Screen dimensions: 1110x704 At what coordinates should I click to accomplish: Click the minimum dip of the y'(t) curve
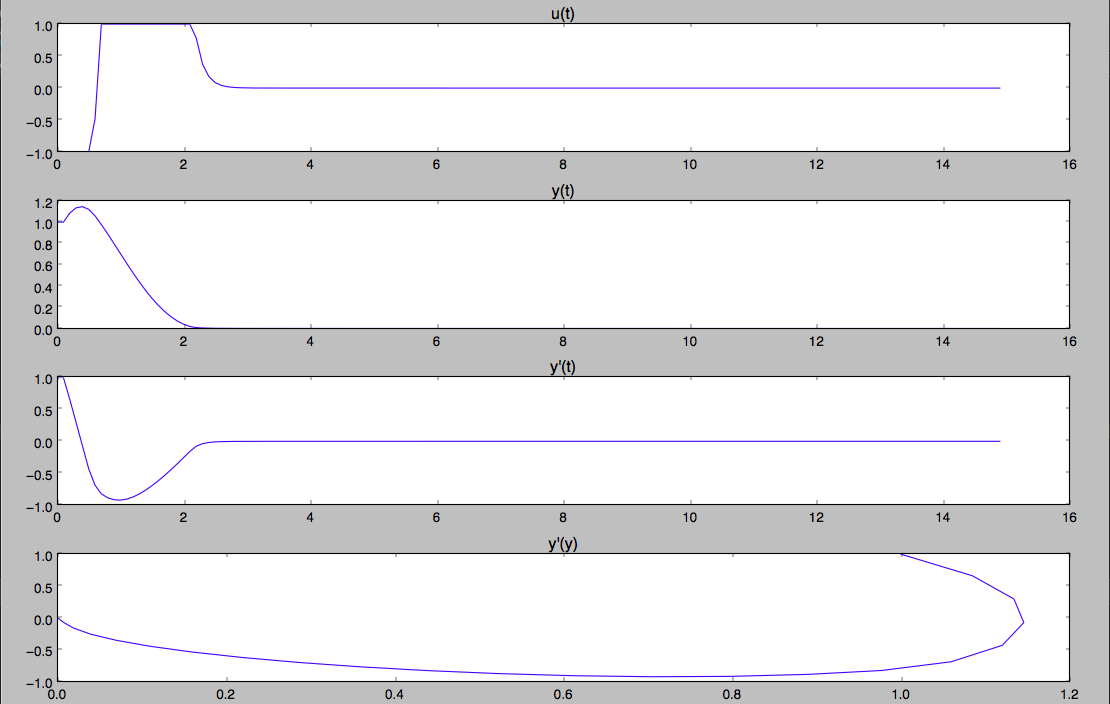(x=119, y=499)
